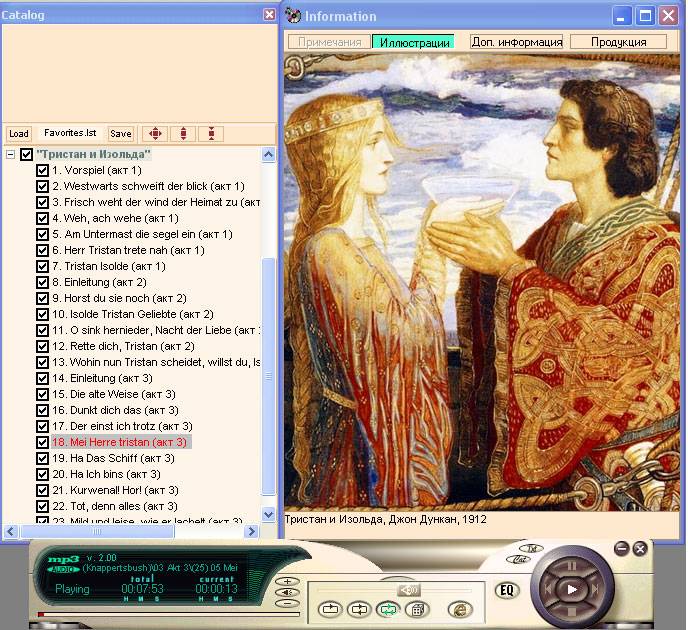Image resolution: width=688 pixels, height=630 pixels.
Task: Toggle the "Тристан и Изольда" album checkbox
Action: 27,154
